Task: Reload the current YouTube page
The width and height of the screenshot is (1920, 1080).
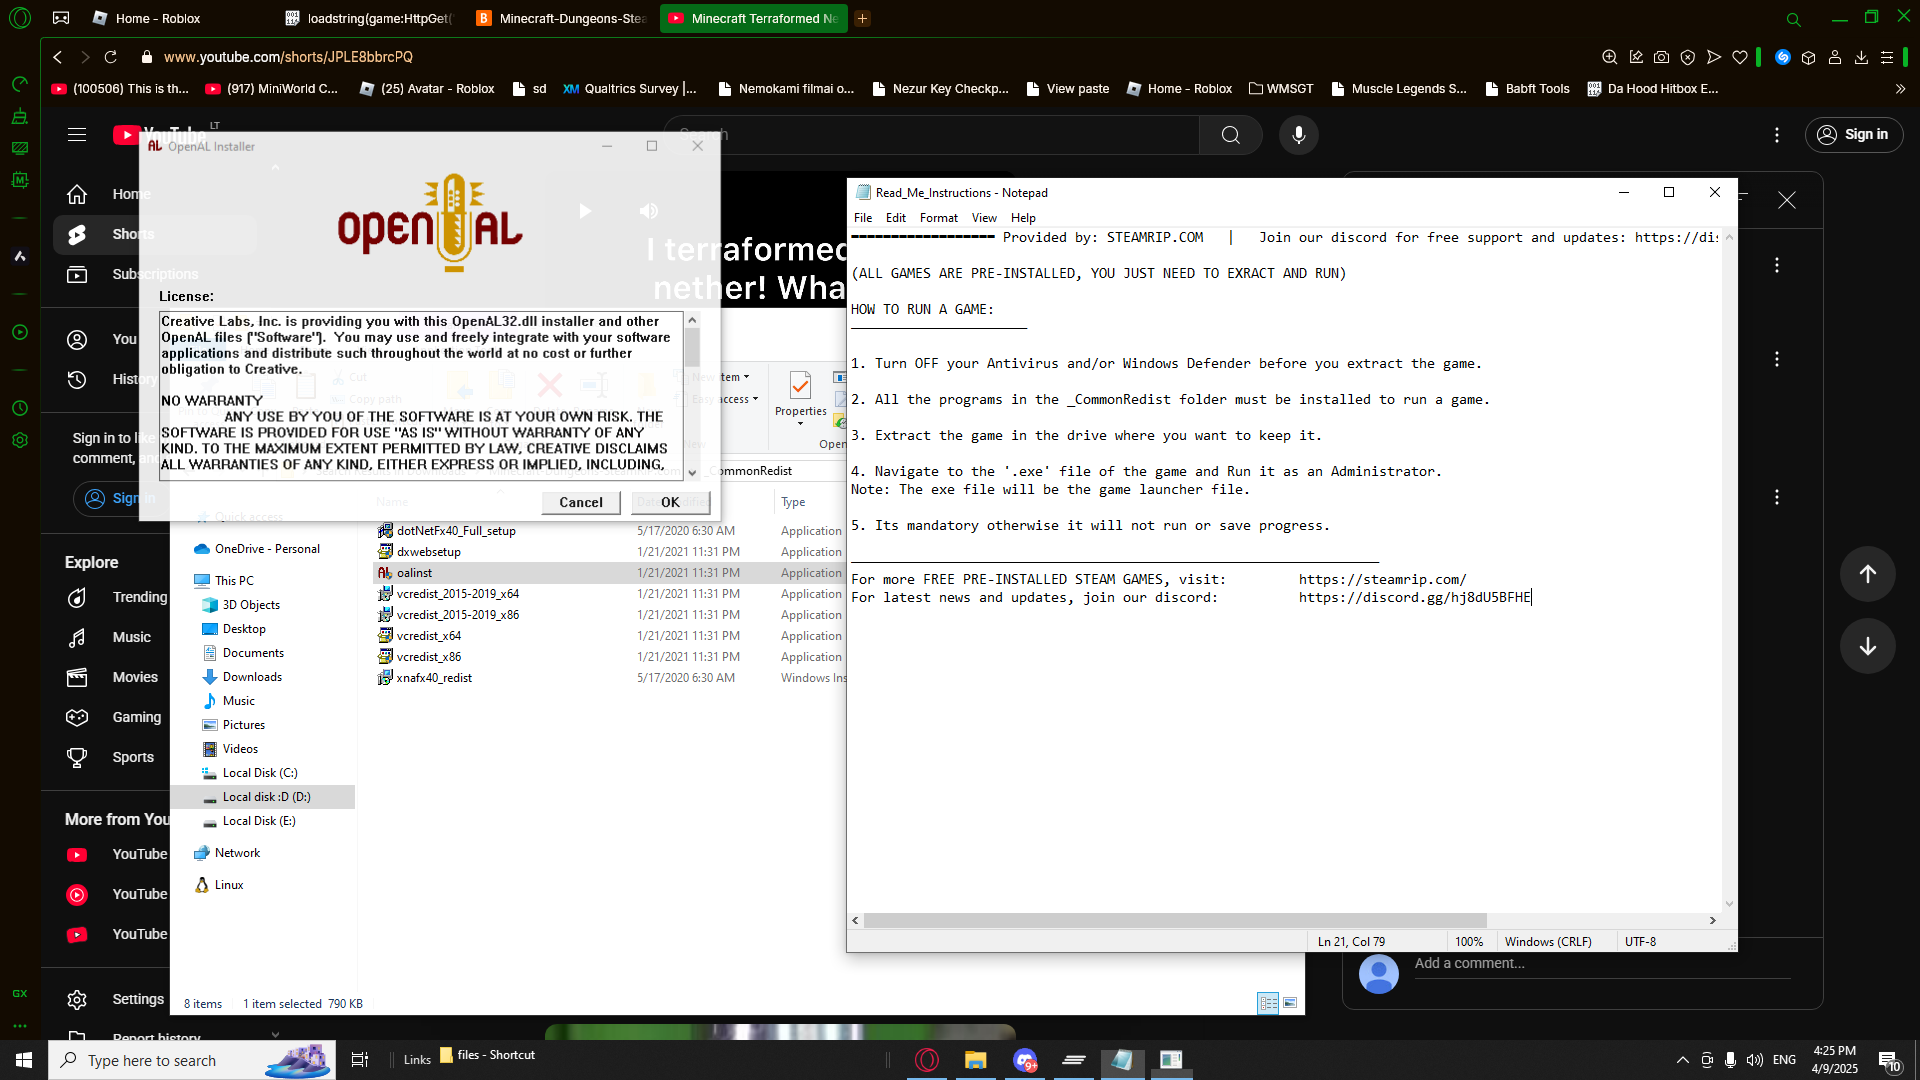Action: click(111, 57)
